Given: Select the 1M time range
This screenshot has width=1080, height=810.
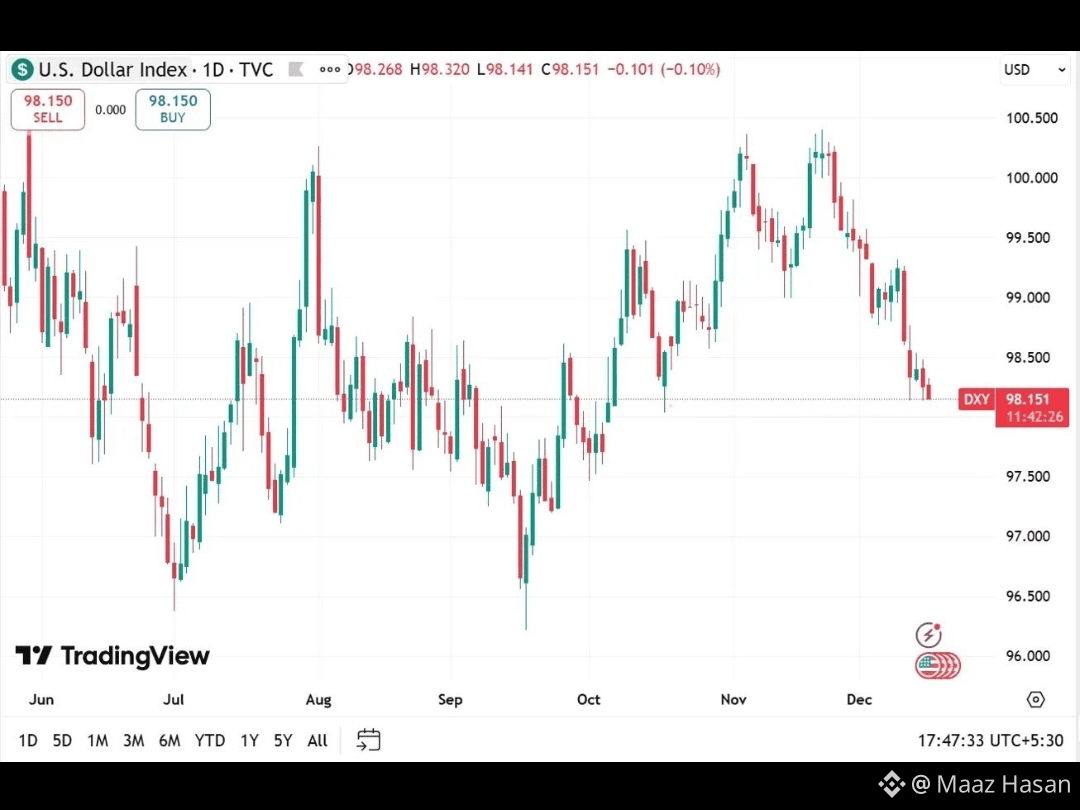Looking at the screenshot, I should pos(98,740).
